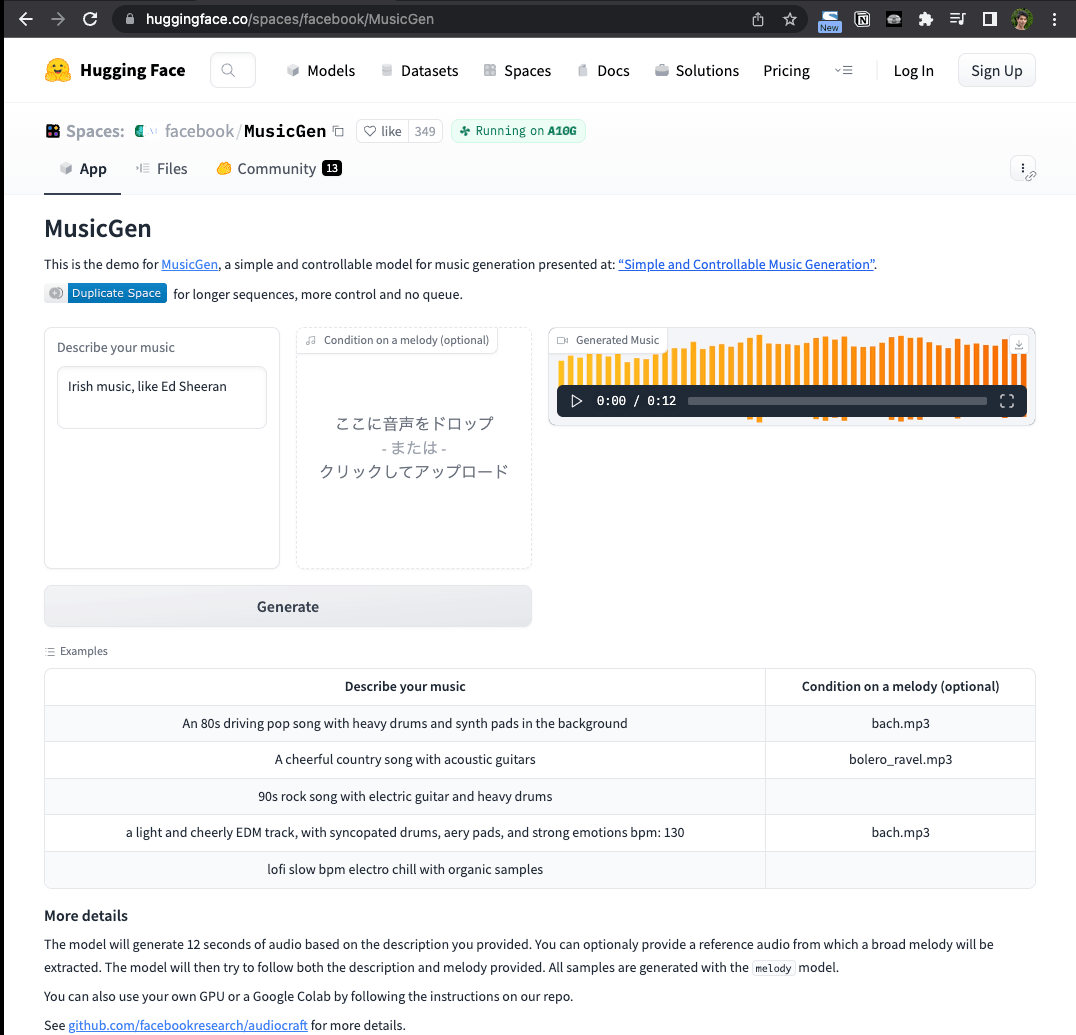The image size is (1076, 1035).
Task: Open the Docs nav item
Action: point(603,71)
